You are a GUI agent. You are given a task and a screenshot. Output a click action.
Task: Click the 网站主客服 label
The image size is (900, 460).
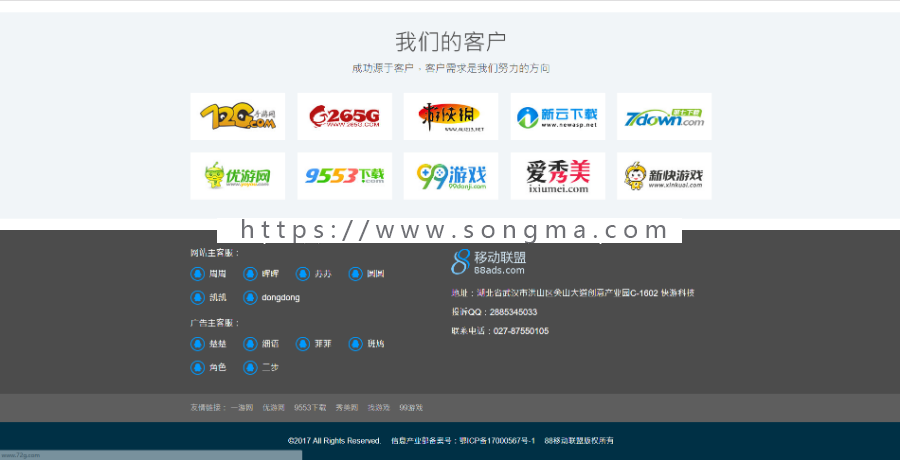click(215, 253)
